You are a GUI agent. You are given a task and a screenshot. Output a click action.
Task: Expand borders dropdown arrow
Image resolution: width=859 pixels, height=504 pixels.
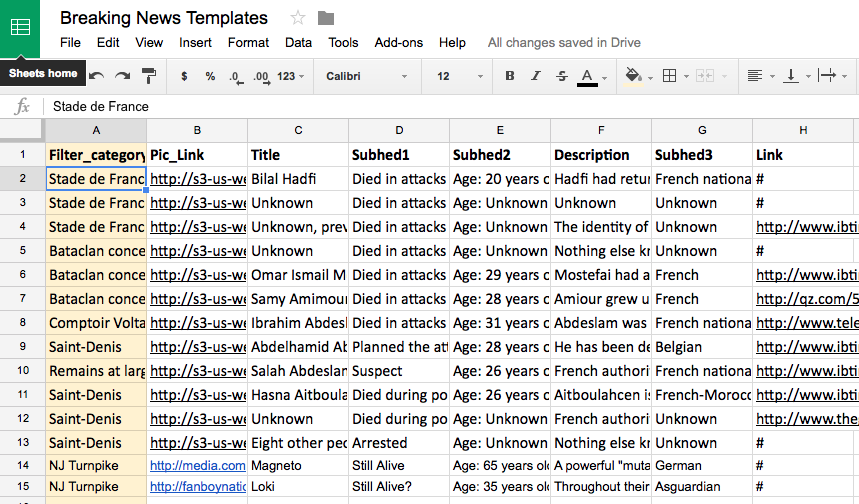pos(686,77)
